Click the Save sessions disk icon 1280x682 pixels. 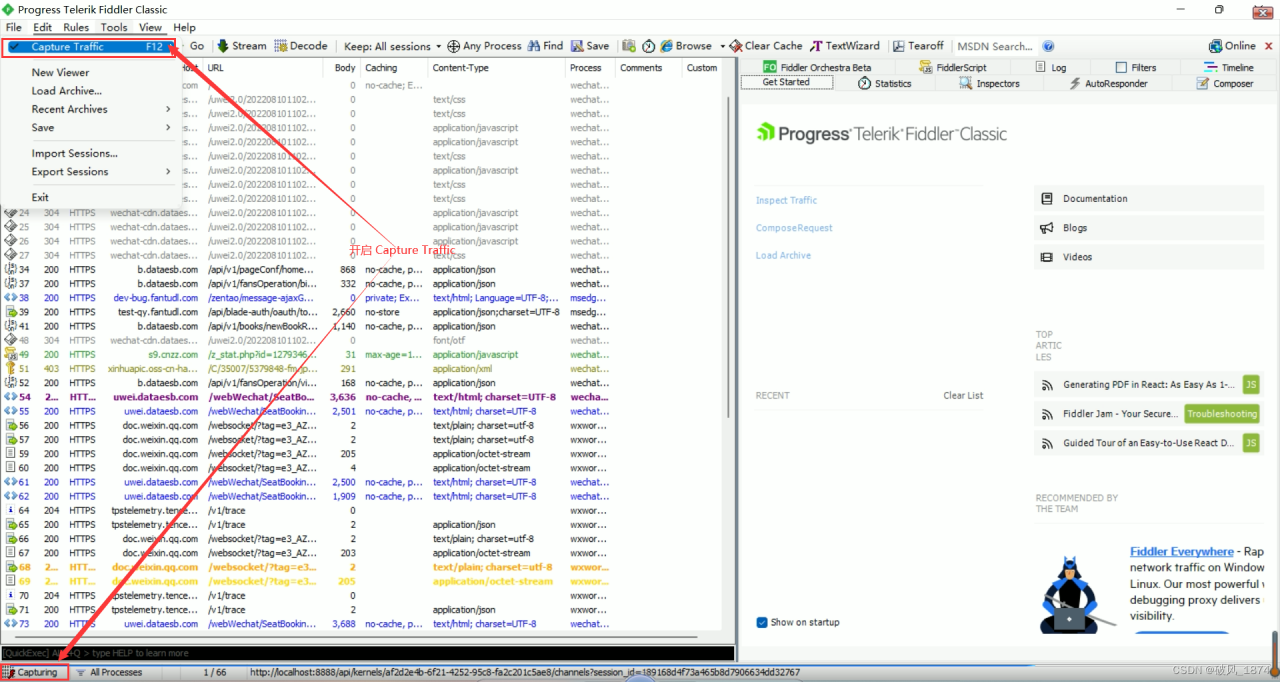coord(577,46)
